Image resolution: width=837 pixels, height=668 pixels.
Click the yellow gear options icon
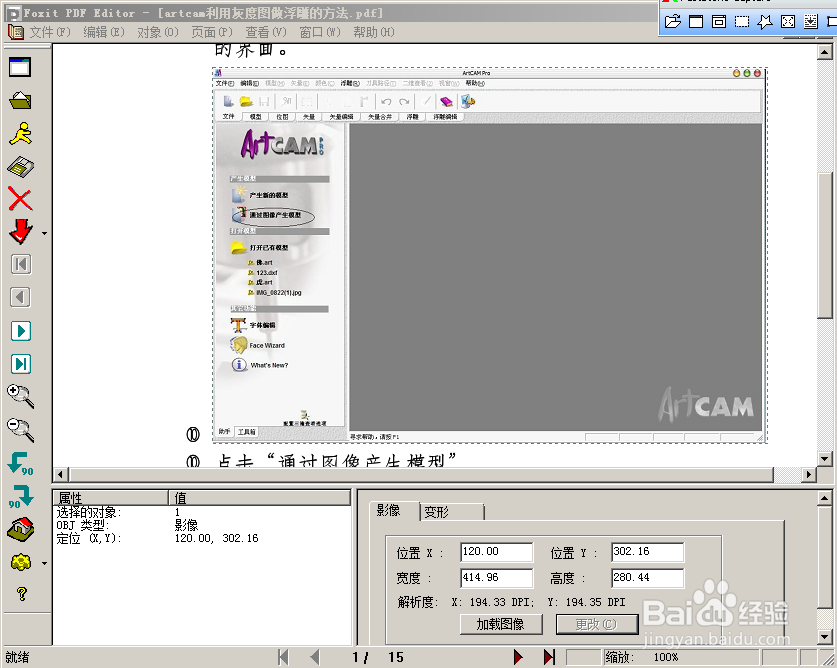20,562
